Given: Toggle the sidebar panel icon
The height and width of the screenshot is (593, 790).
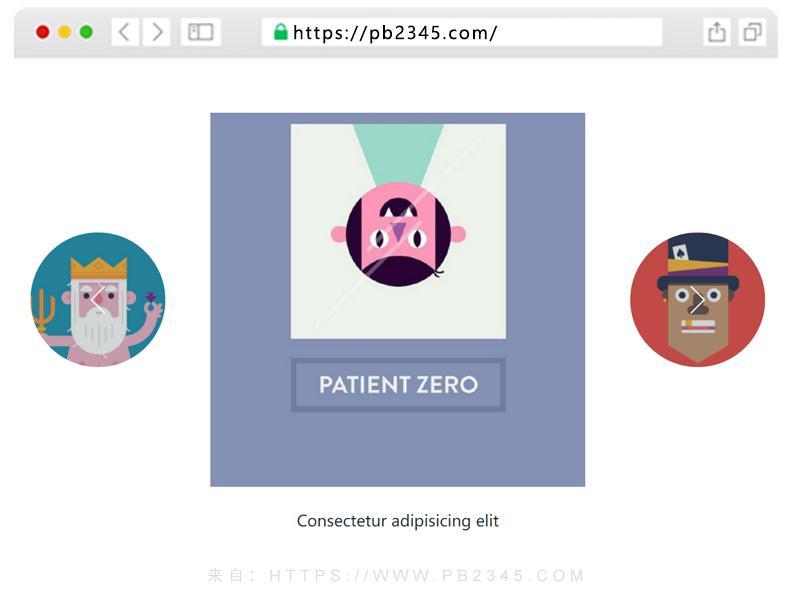Looking at the screenshot, I should click(201, 32).
